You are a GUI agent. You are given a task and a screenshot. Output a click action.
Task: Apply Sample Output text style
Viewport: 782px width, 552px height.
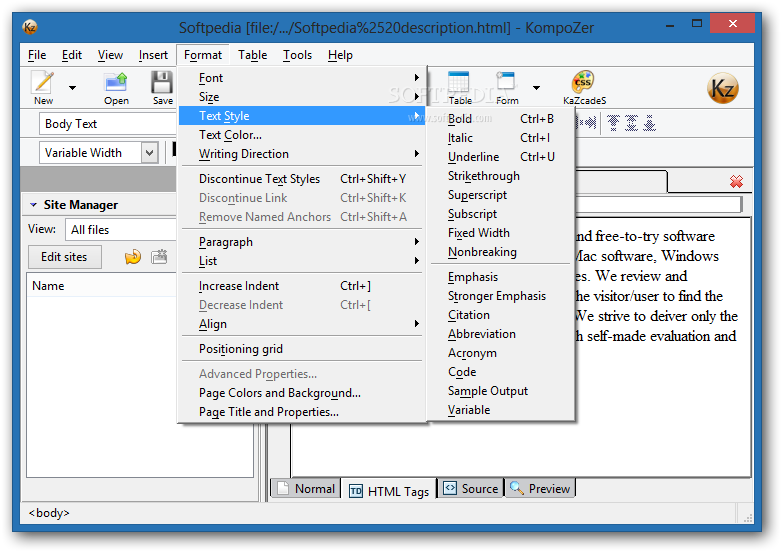[x=500, y=390]
